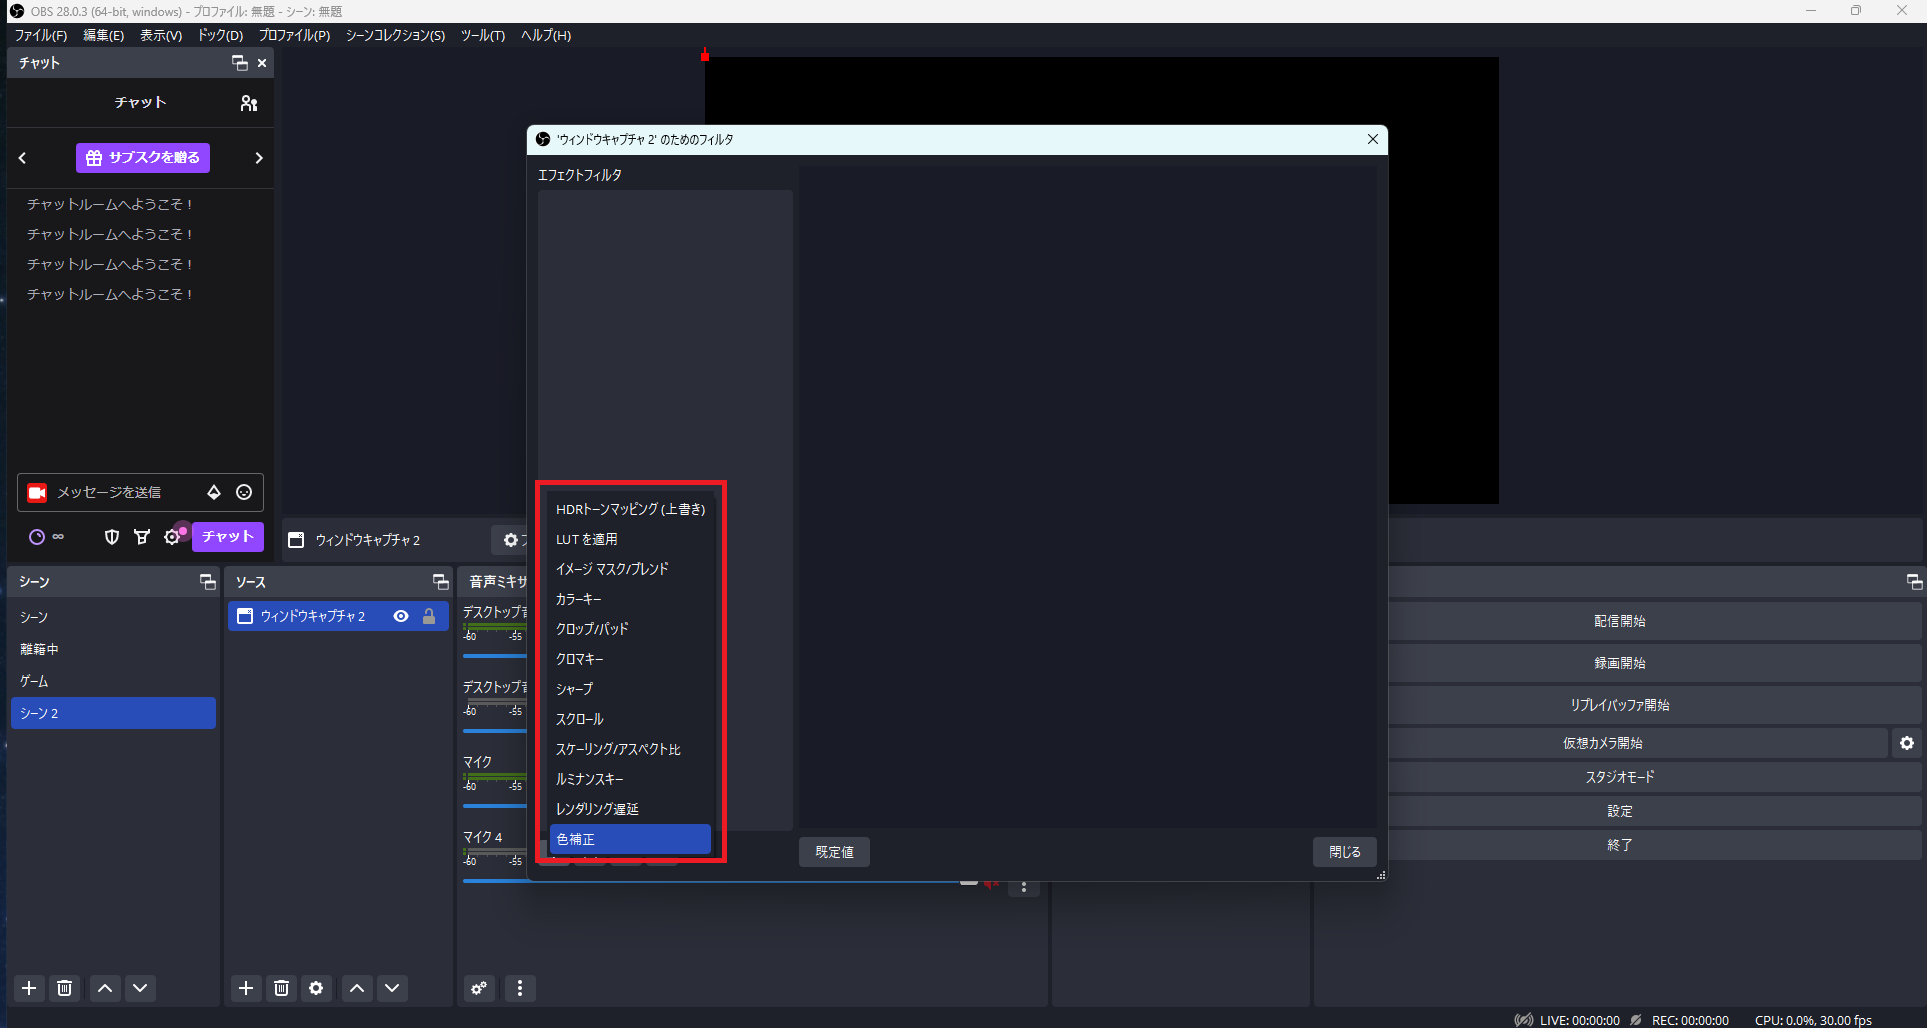The width and height of the screenshot is (1927, 1028).
Task: Click the 録画開始 button
Action: tap(1619, 663)
